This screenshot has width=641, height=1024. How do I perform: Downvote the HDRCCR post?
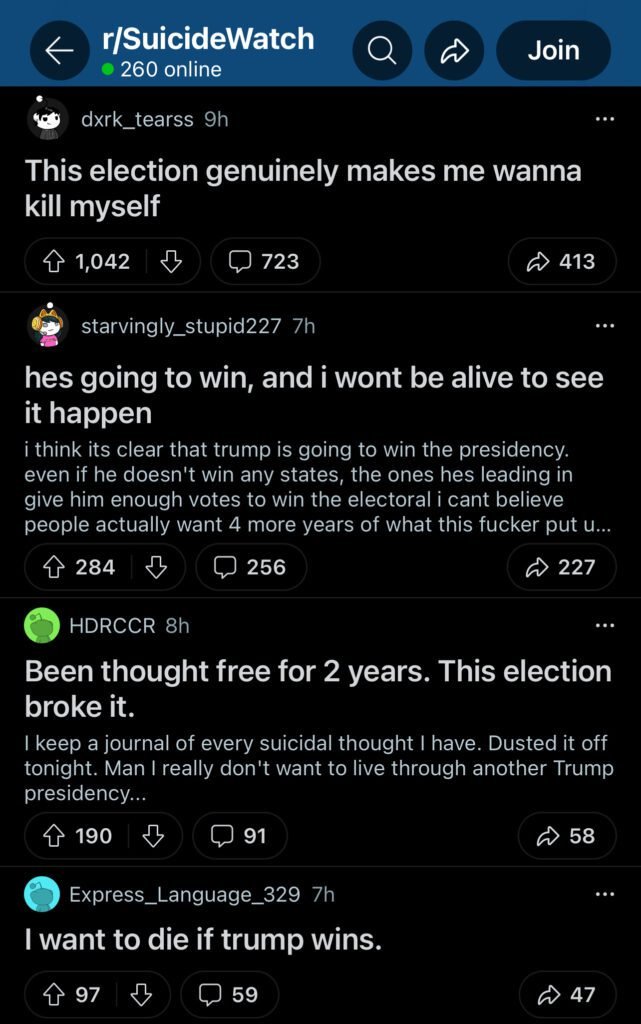[153, 836]
